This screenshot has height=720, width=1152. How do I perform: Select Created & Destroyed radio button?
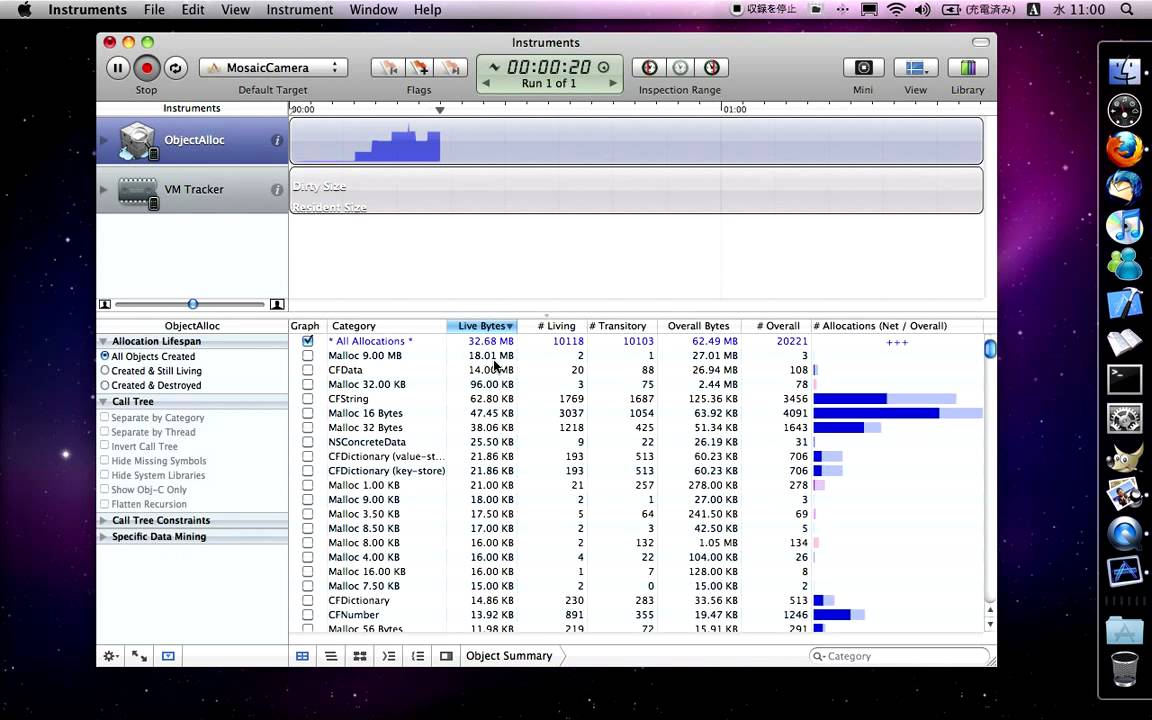pos(105,385)
